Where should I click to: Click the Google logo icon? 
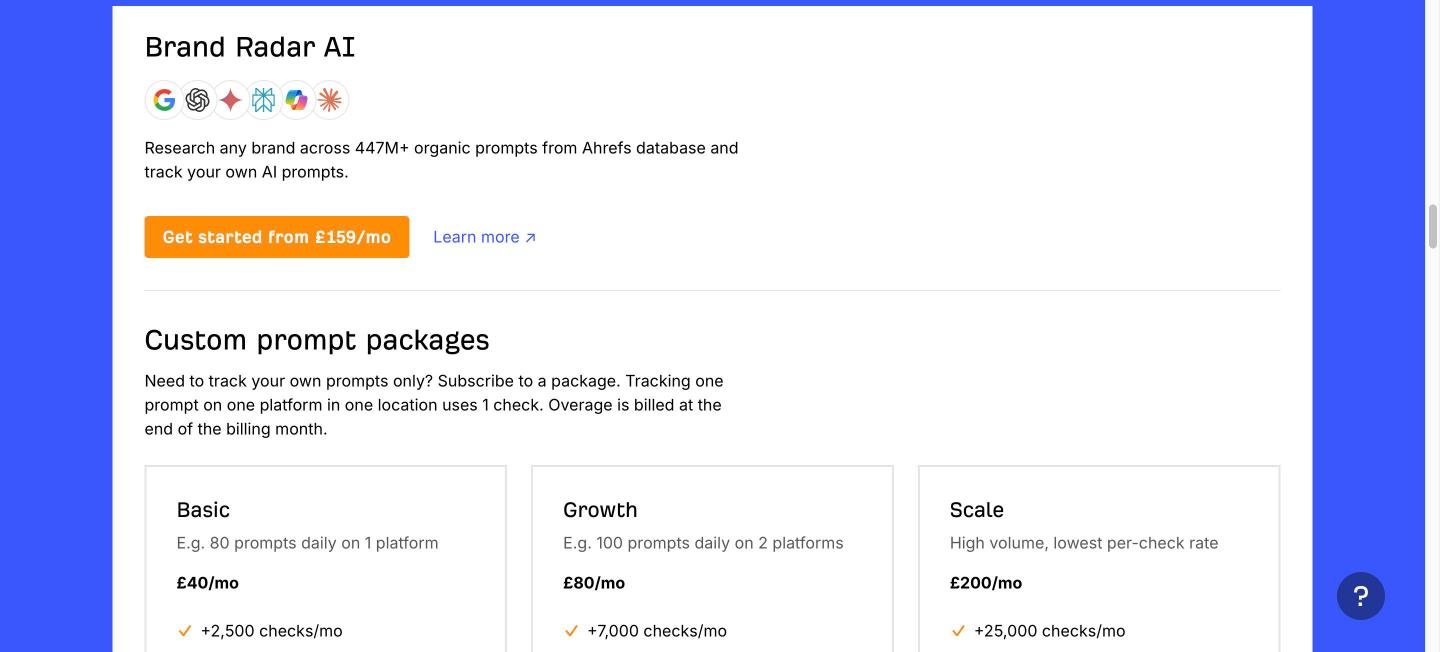tap(164, 100)
